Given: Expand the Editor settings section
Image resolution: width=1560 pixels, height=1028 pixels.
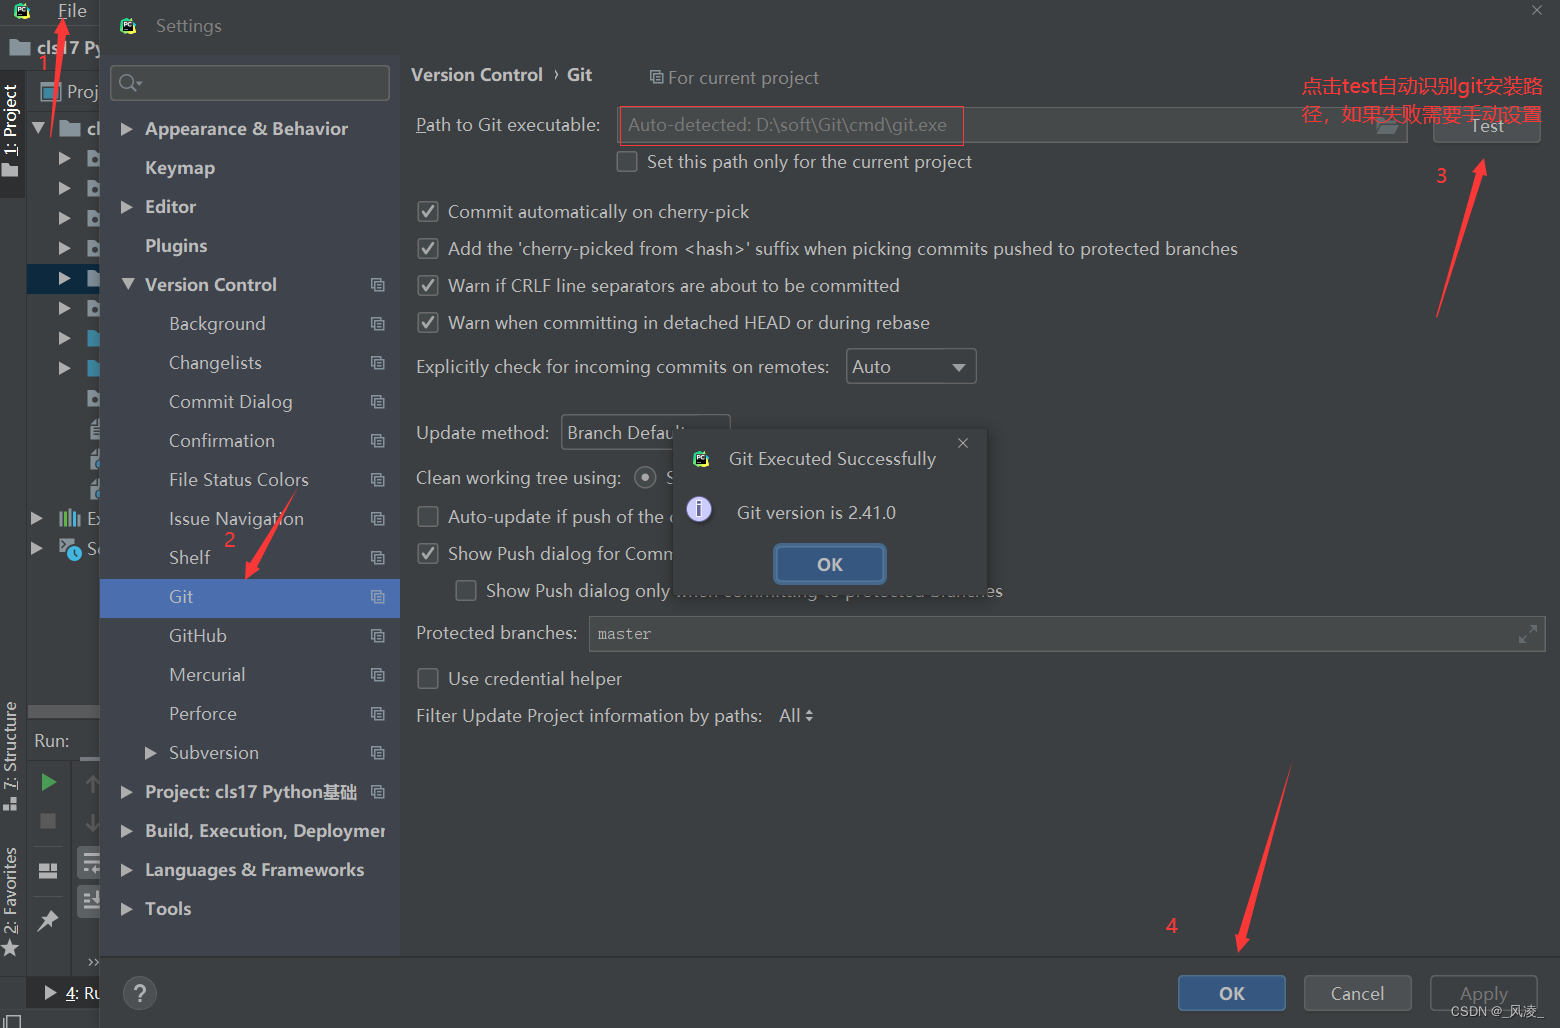Looking at the screenshot, I should point(127,207).
